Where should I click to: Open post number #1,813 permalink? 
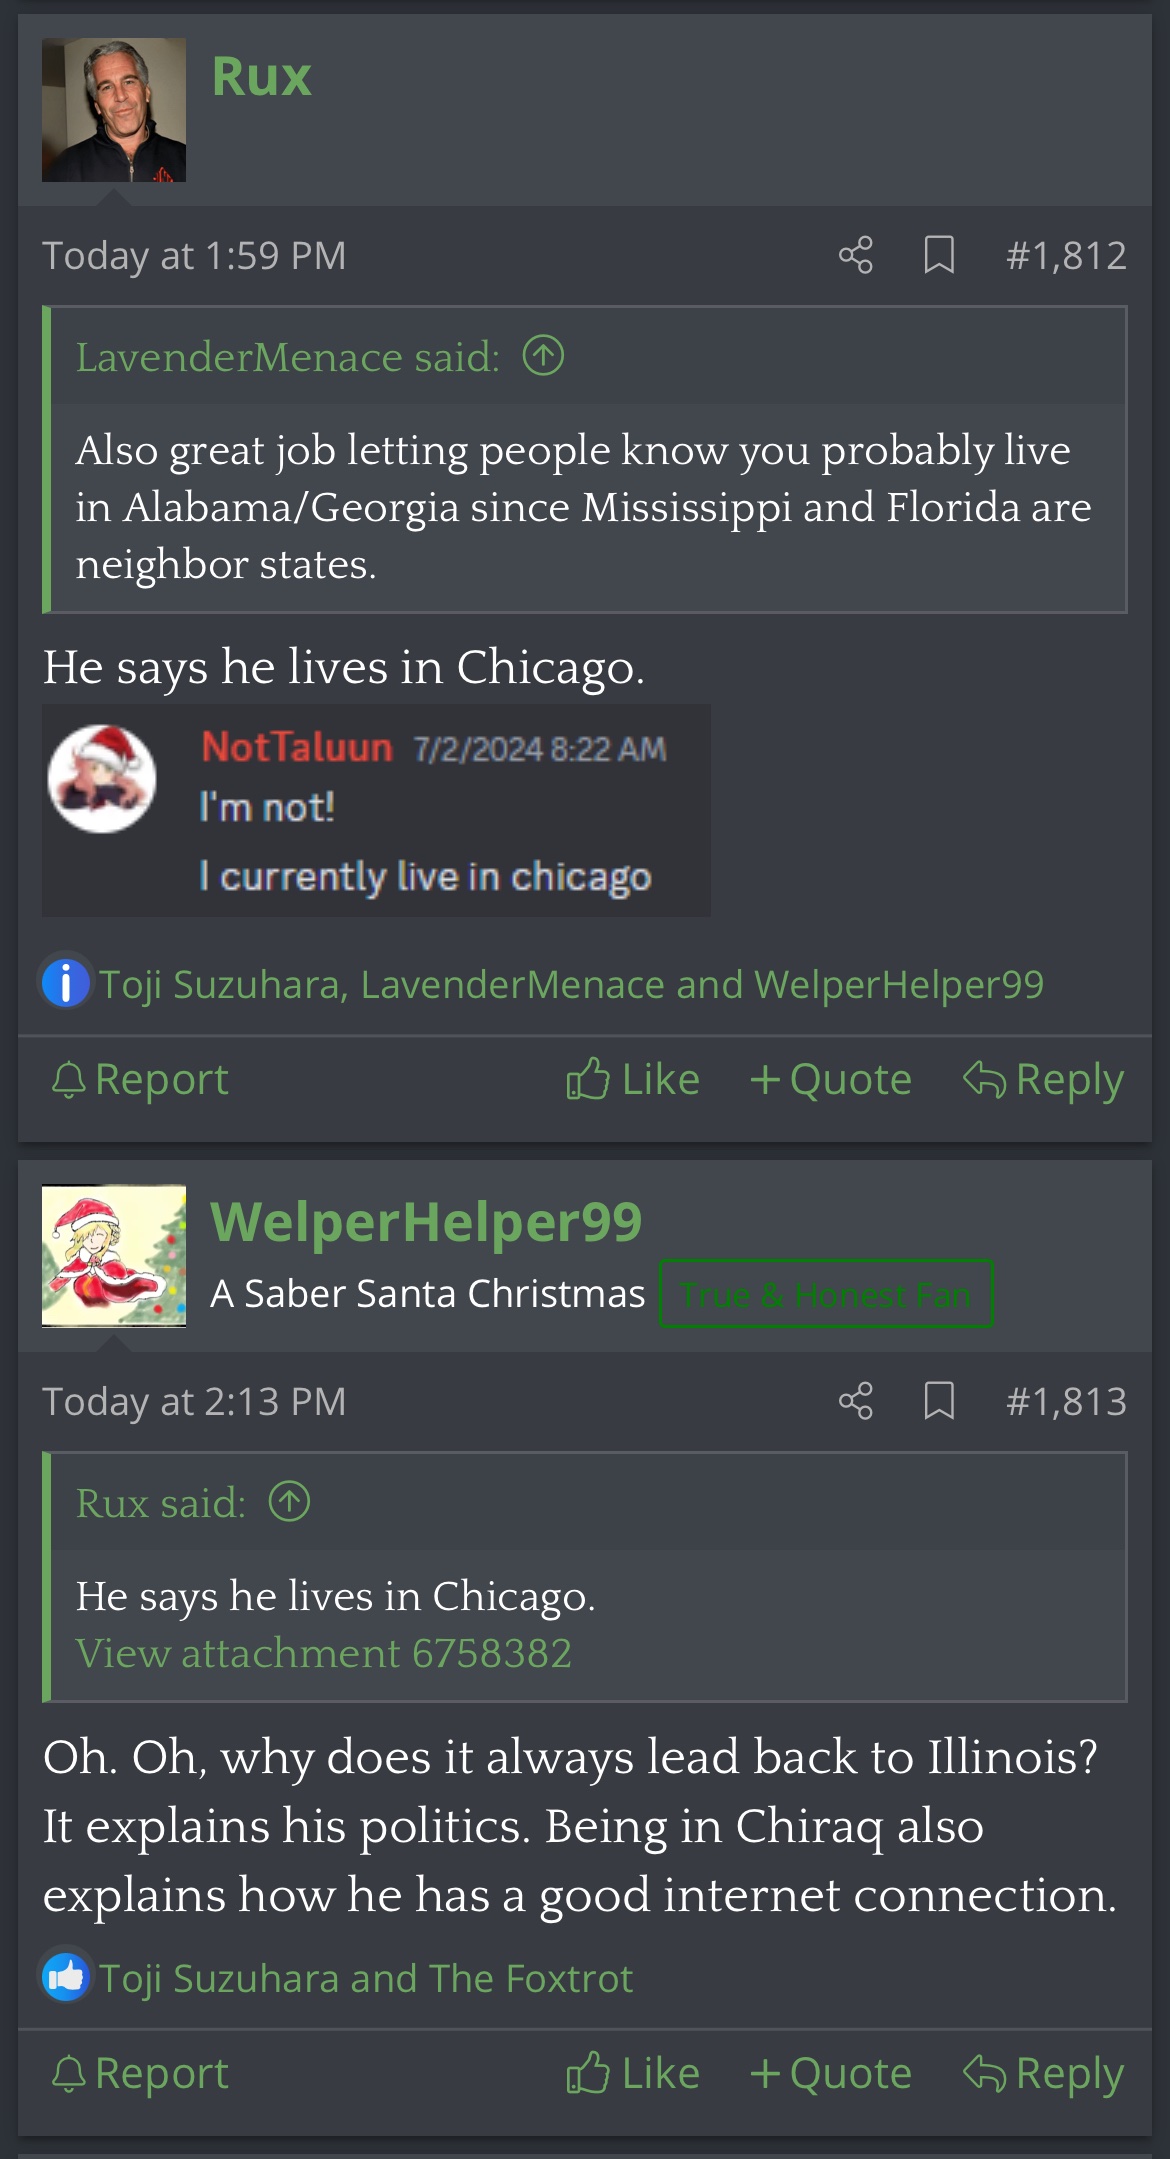1066,1401
